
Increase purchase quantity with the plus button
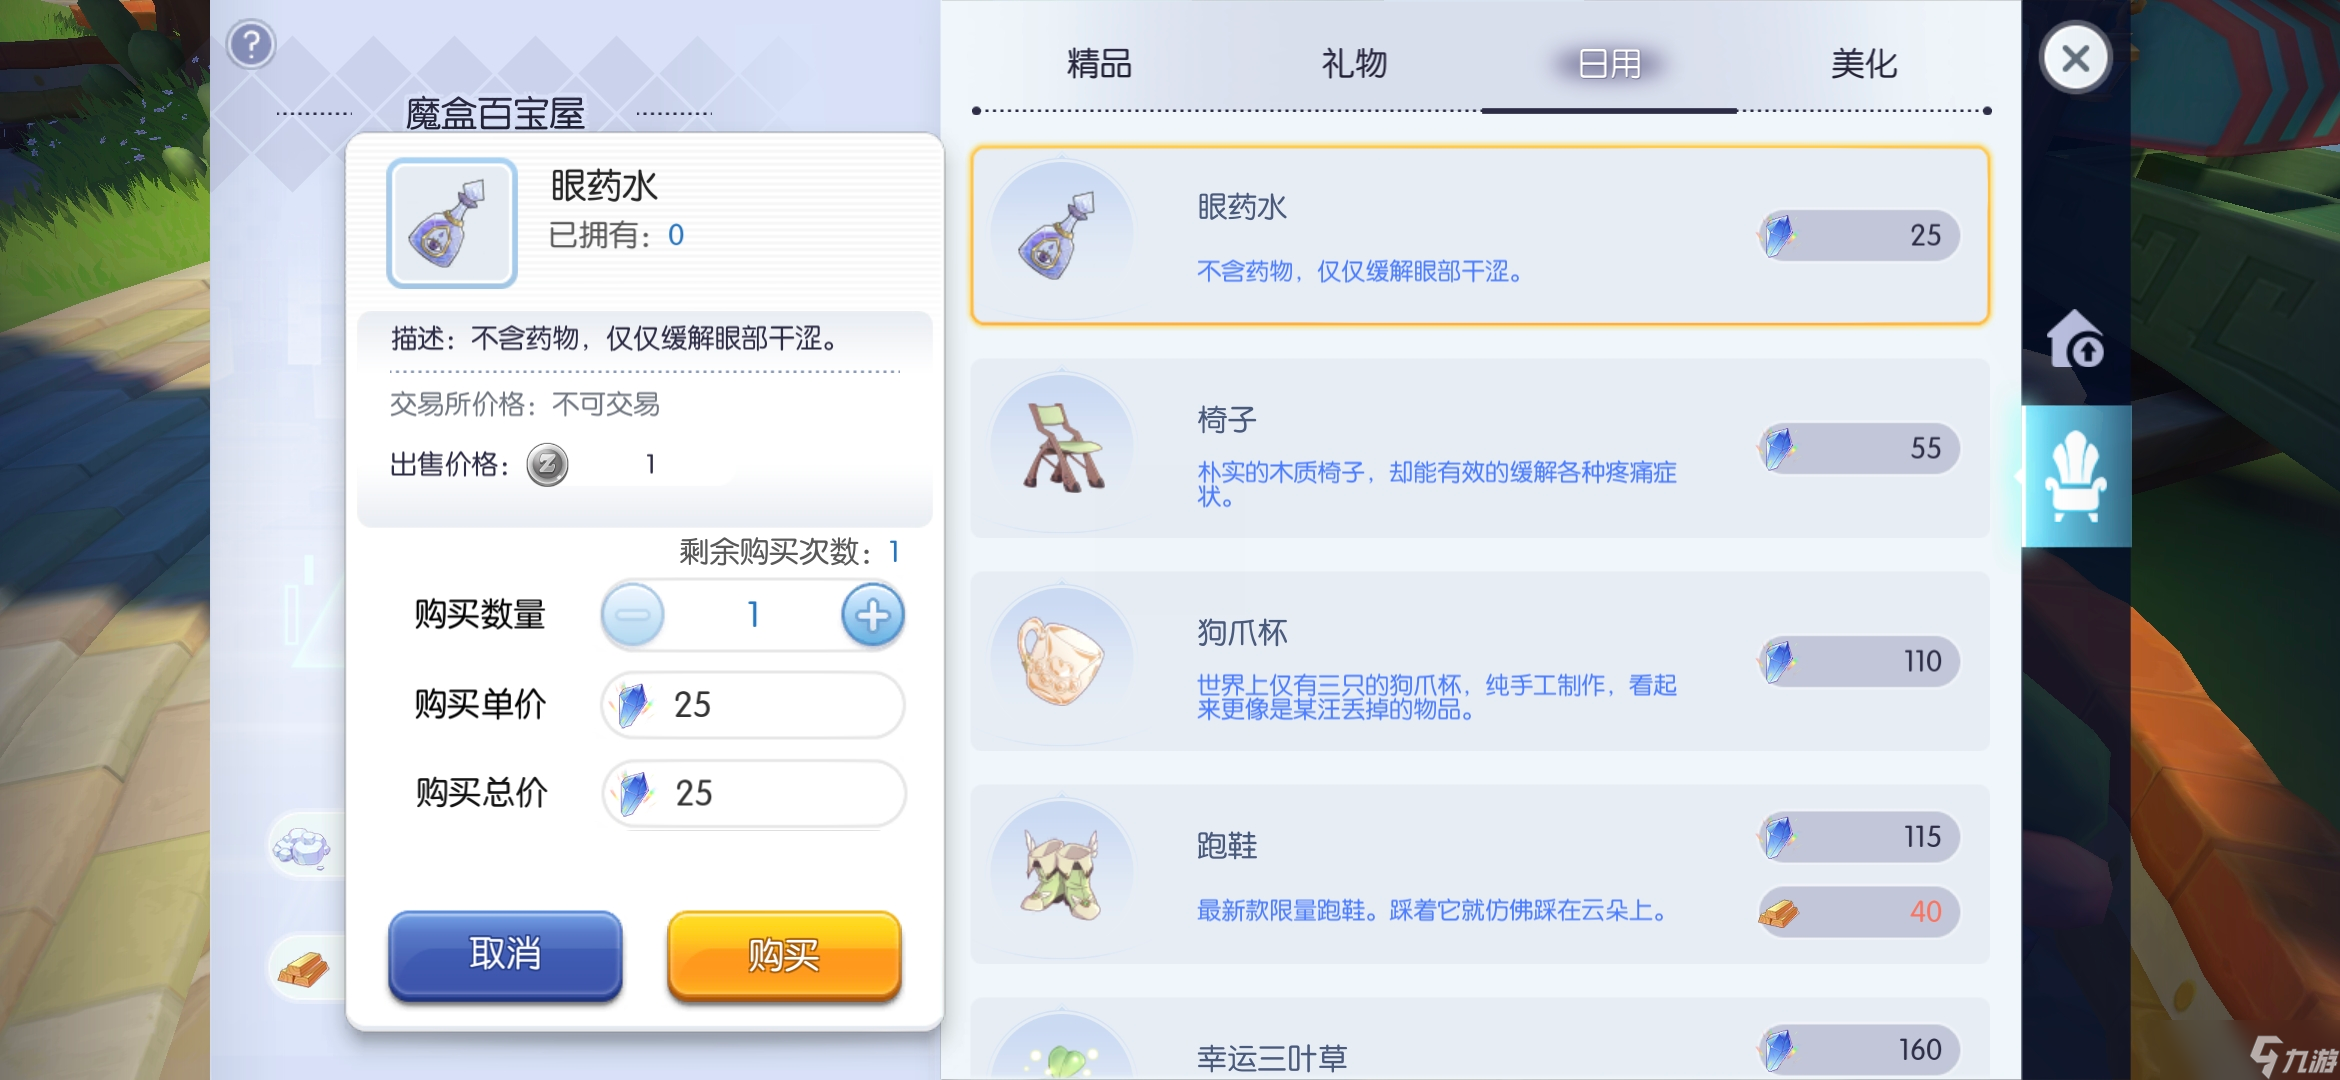(872, 615)
